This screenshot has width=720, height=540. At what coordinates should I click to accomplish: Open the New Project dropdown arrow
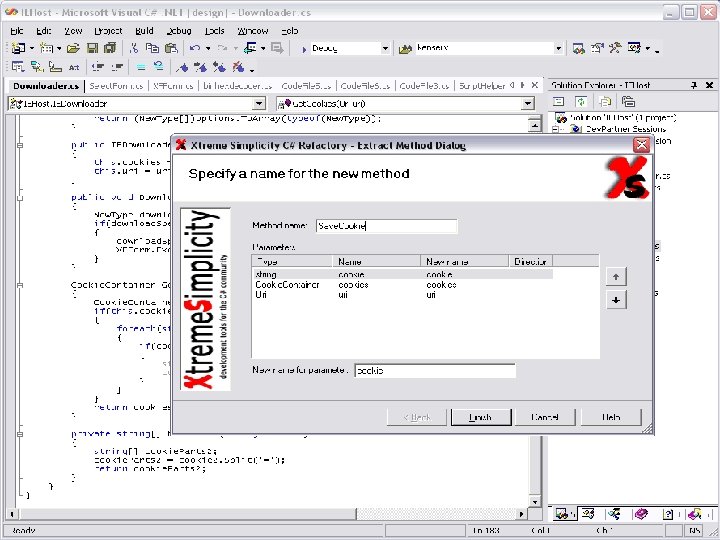coord(32,48)
